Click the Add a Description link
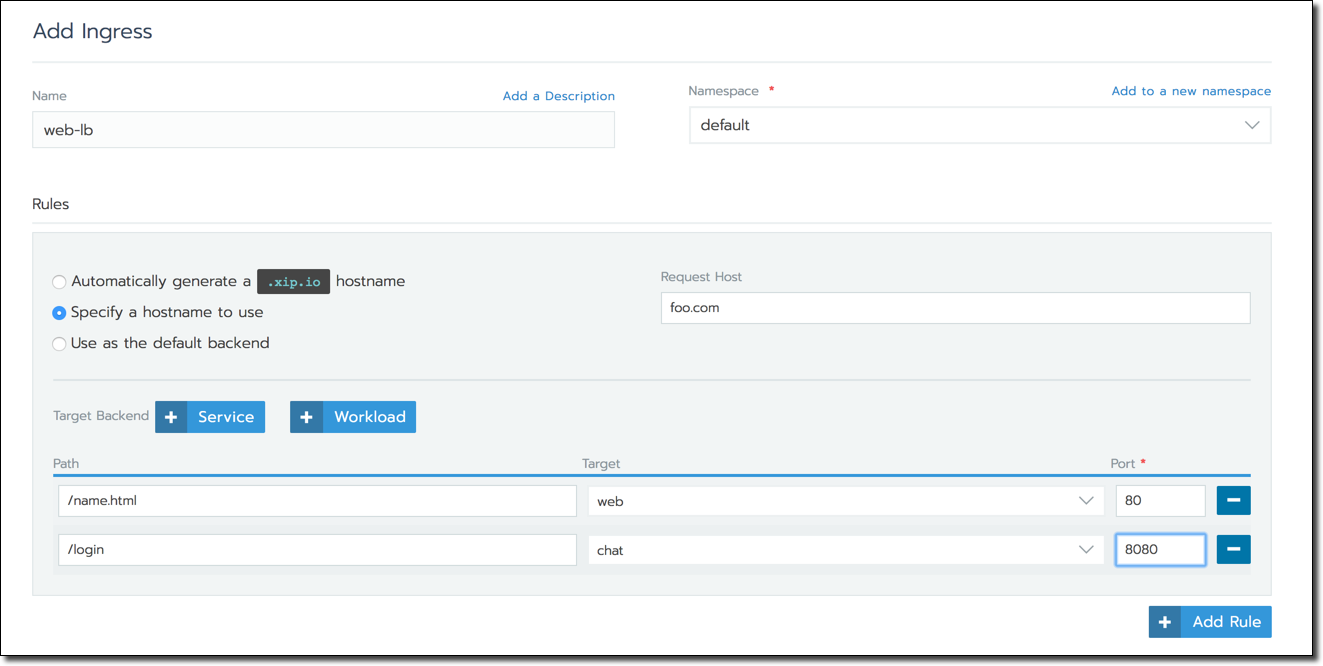The width and height of the screenshot is (1323, 666). (558, 96)
